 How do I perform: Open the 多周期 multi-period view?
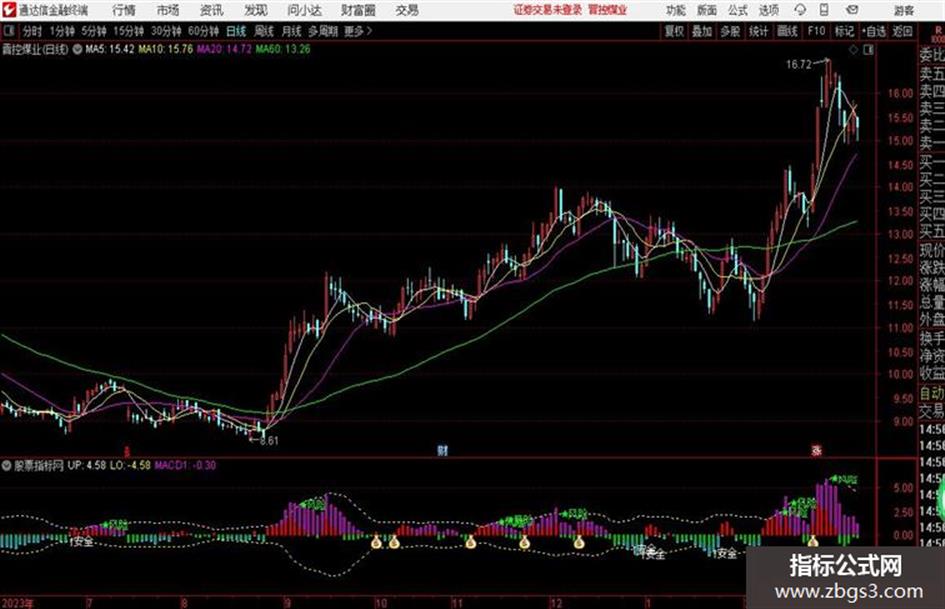323,31
